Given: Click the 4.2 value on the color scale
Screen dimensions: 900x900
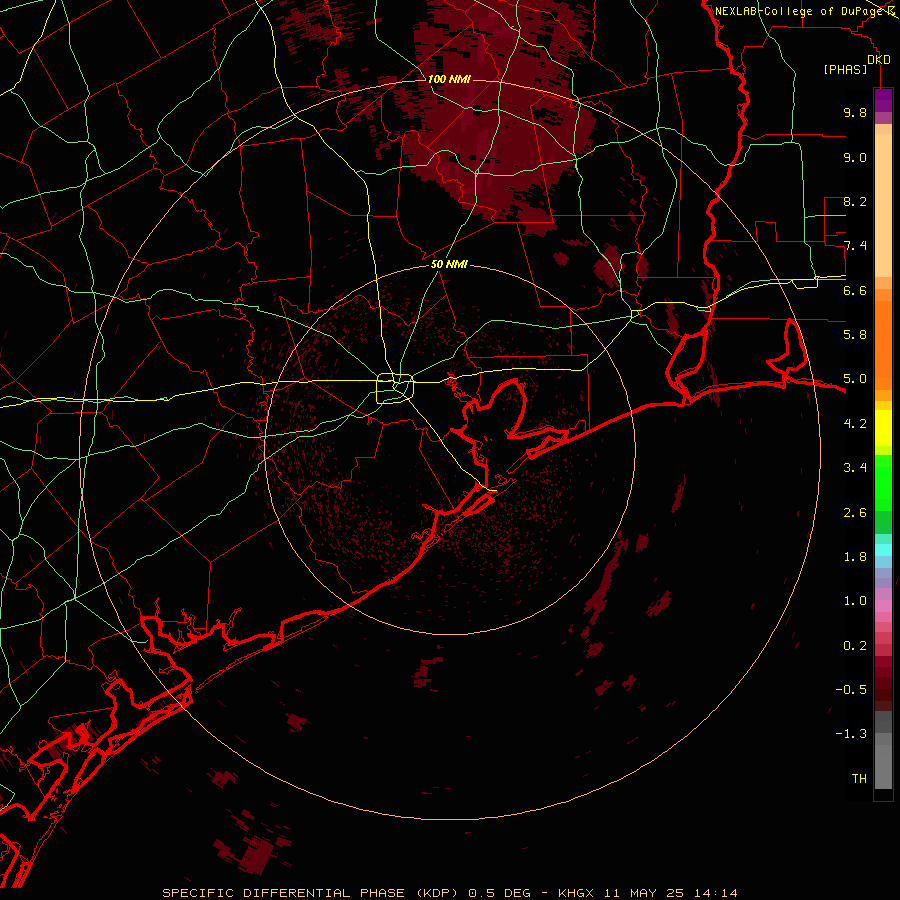Looking at the screenshot, I should [855, 424].
